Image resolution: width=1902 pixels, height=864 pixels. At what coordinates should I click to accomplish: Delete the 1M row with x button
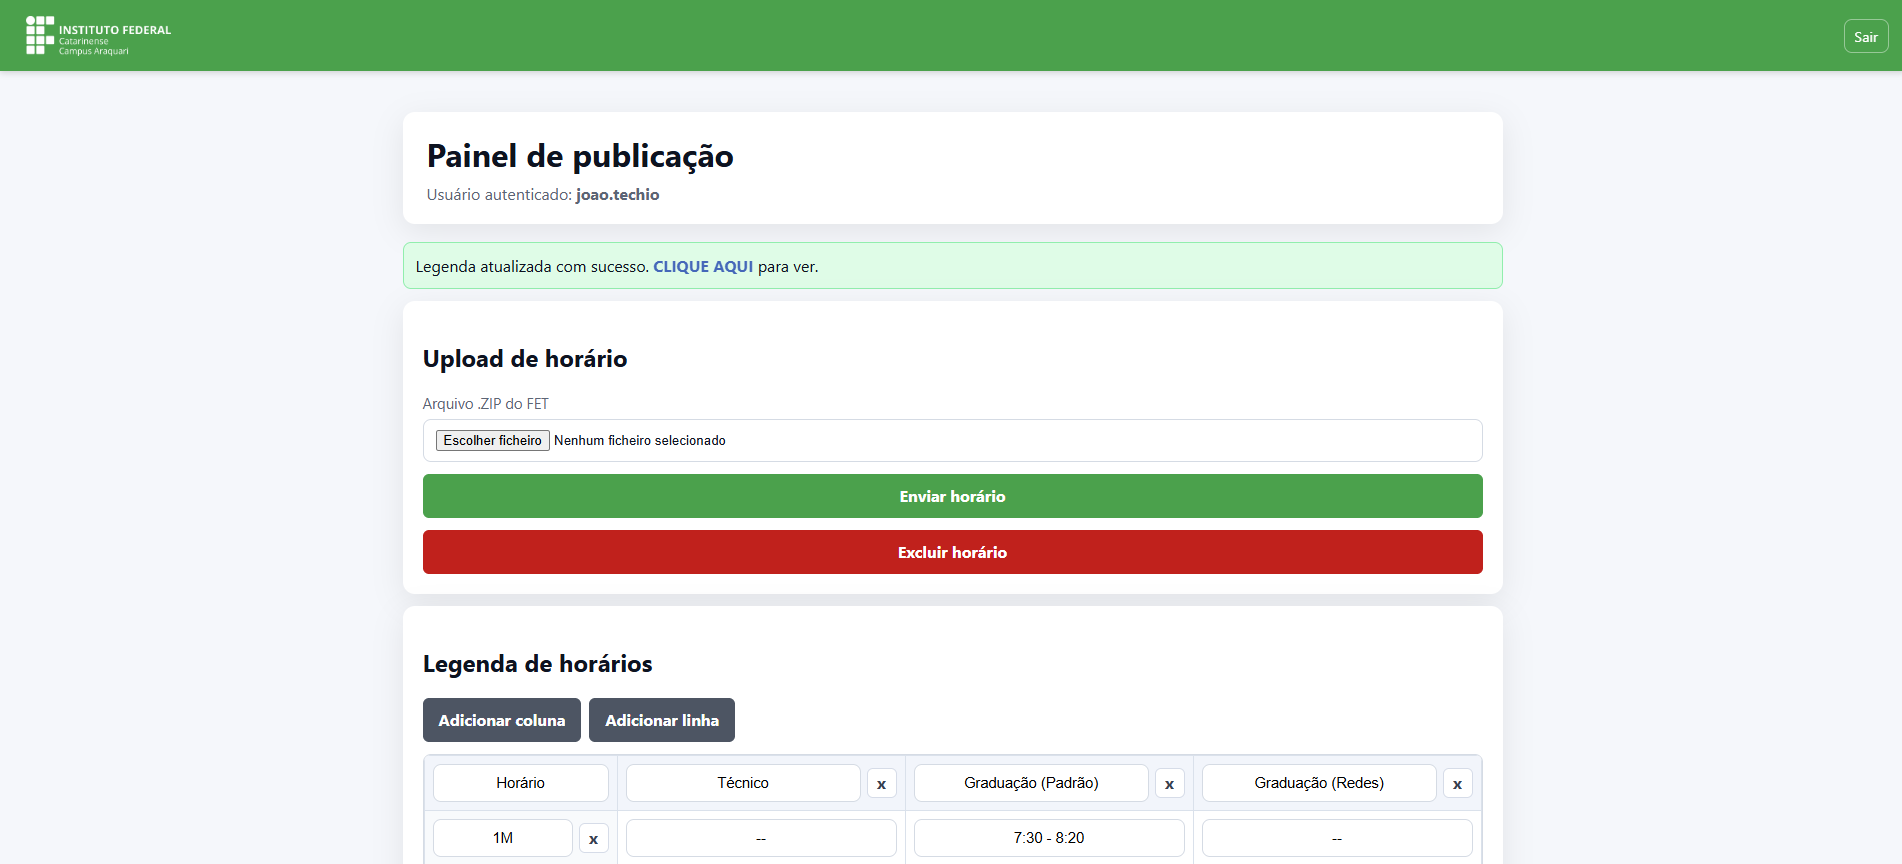point(593,839)
